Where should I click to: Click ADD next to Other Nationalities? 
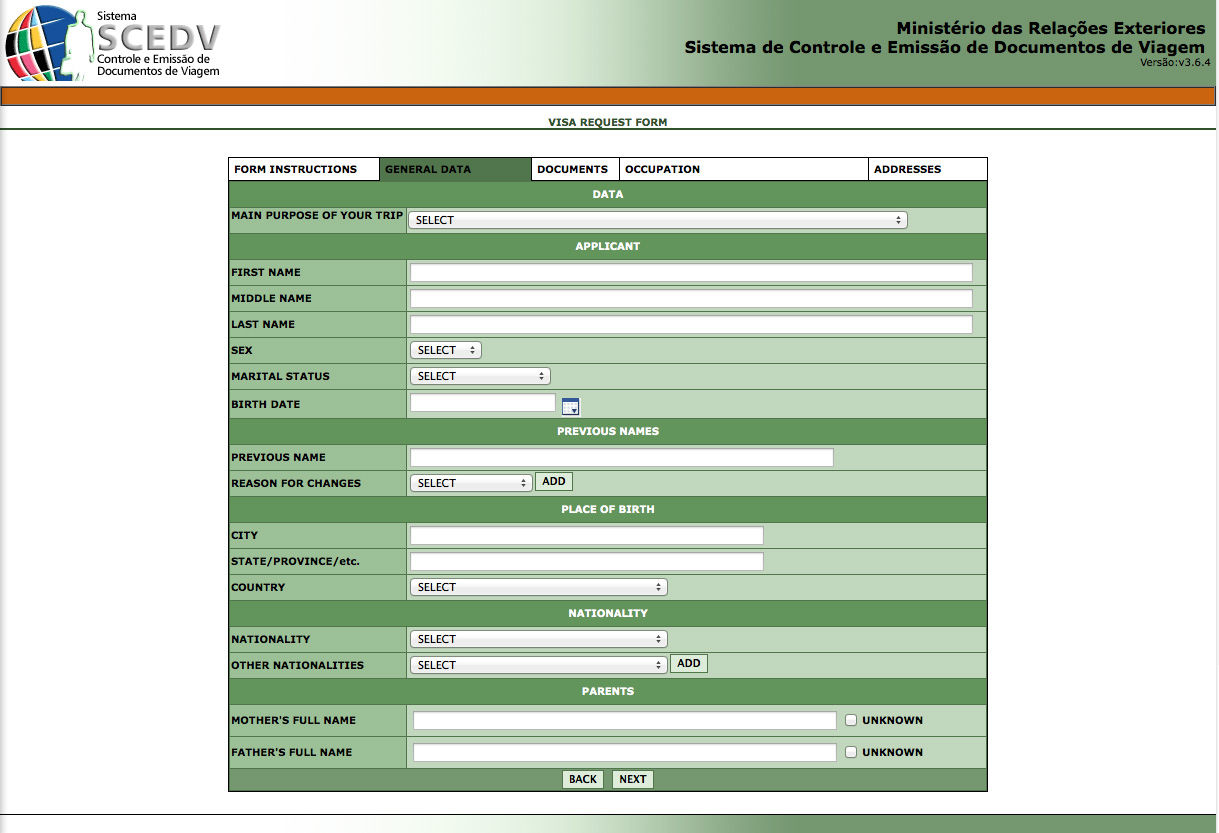[x=689, y=663]
